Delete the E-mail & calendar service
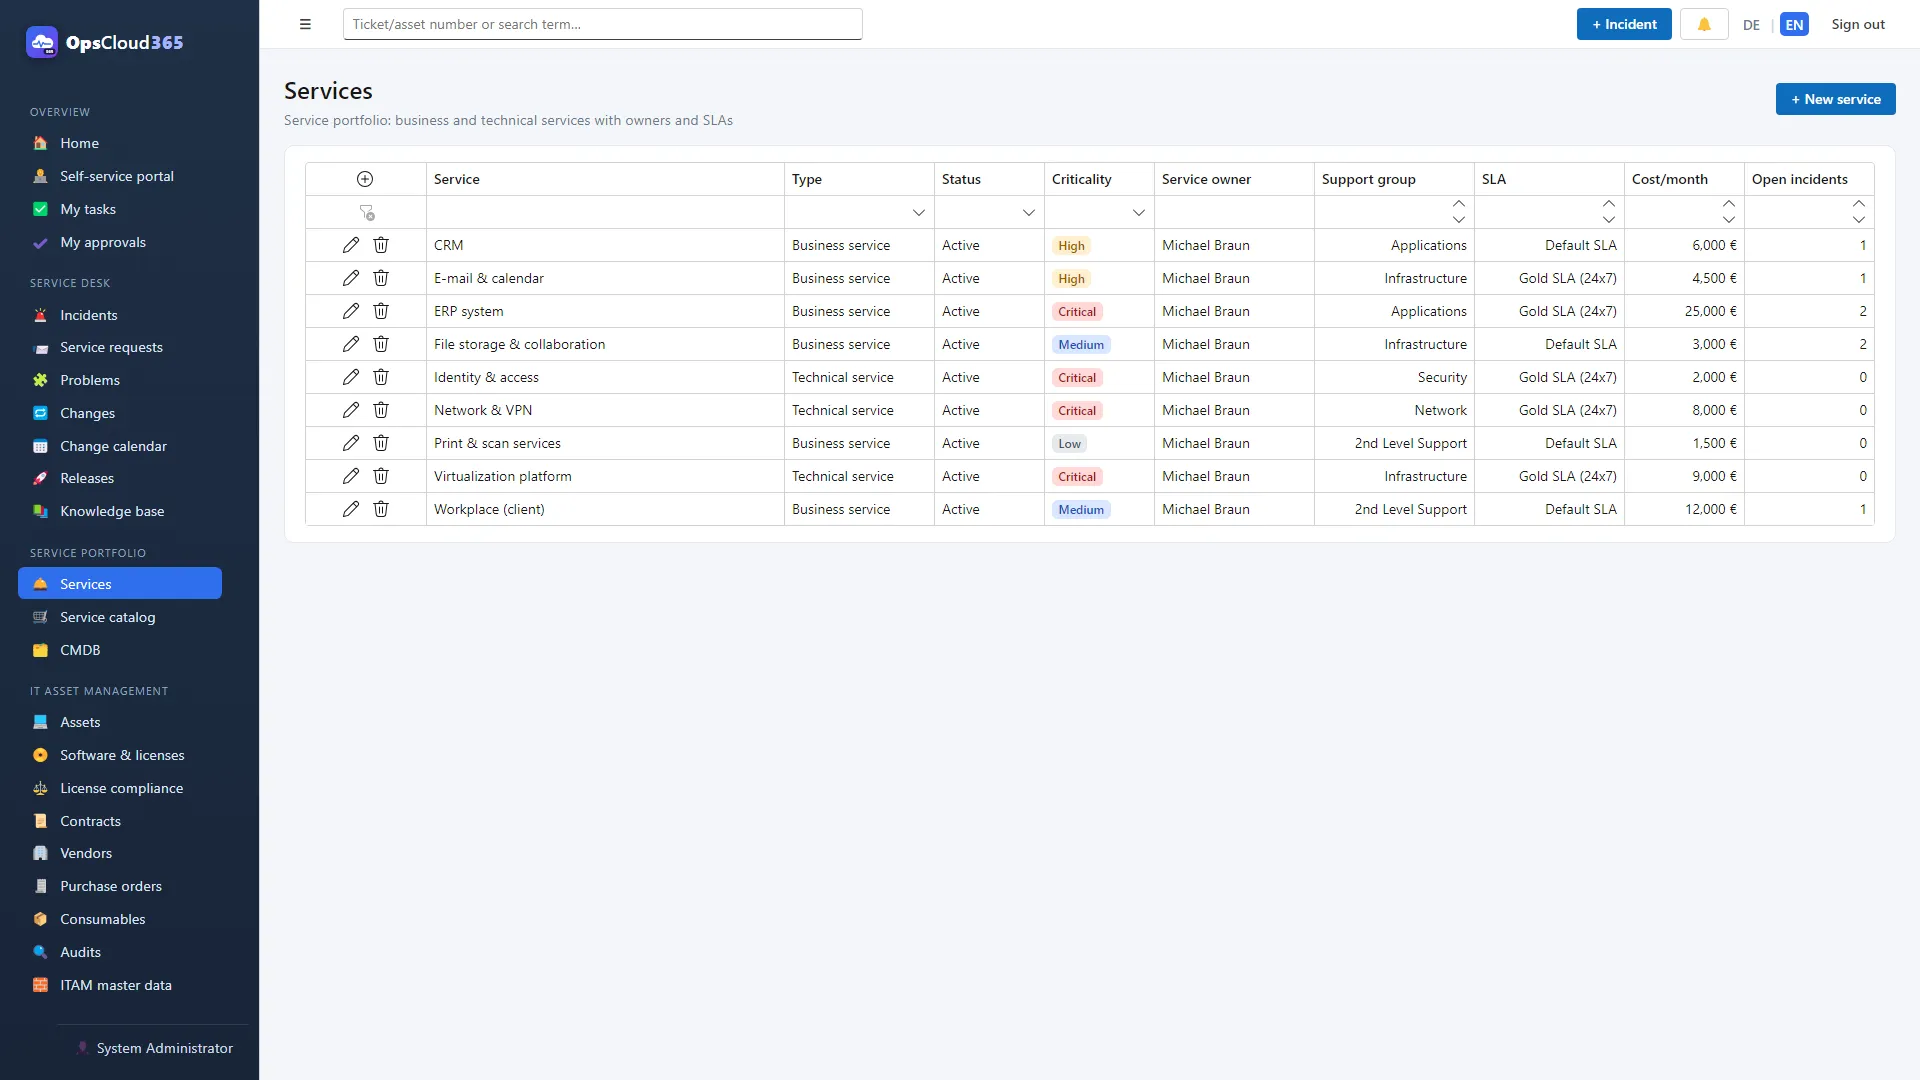Image resolution: width=1920 pixels, height=1080 pixels. (x=381, y=278)
